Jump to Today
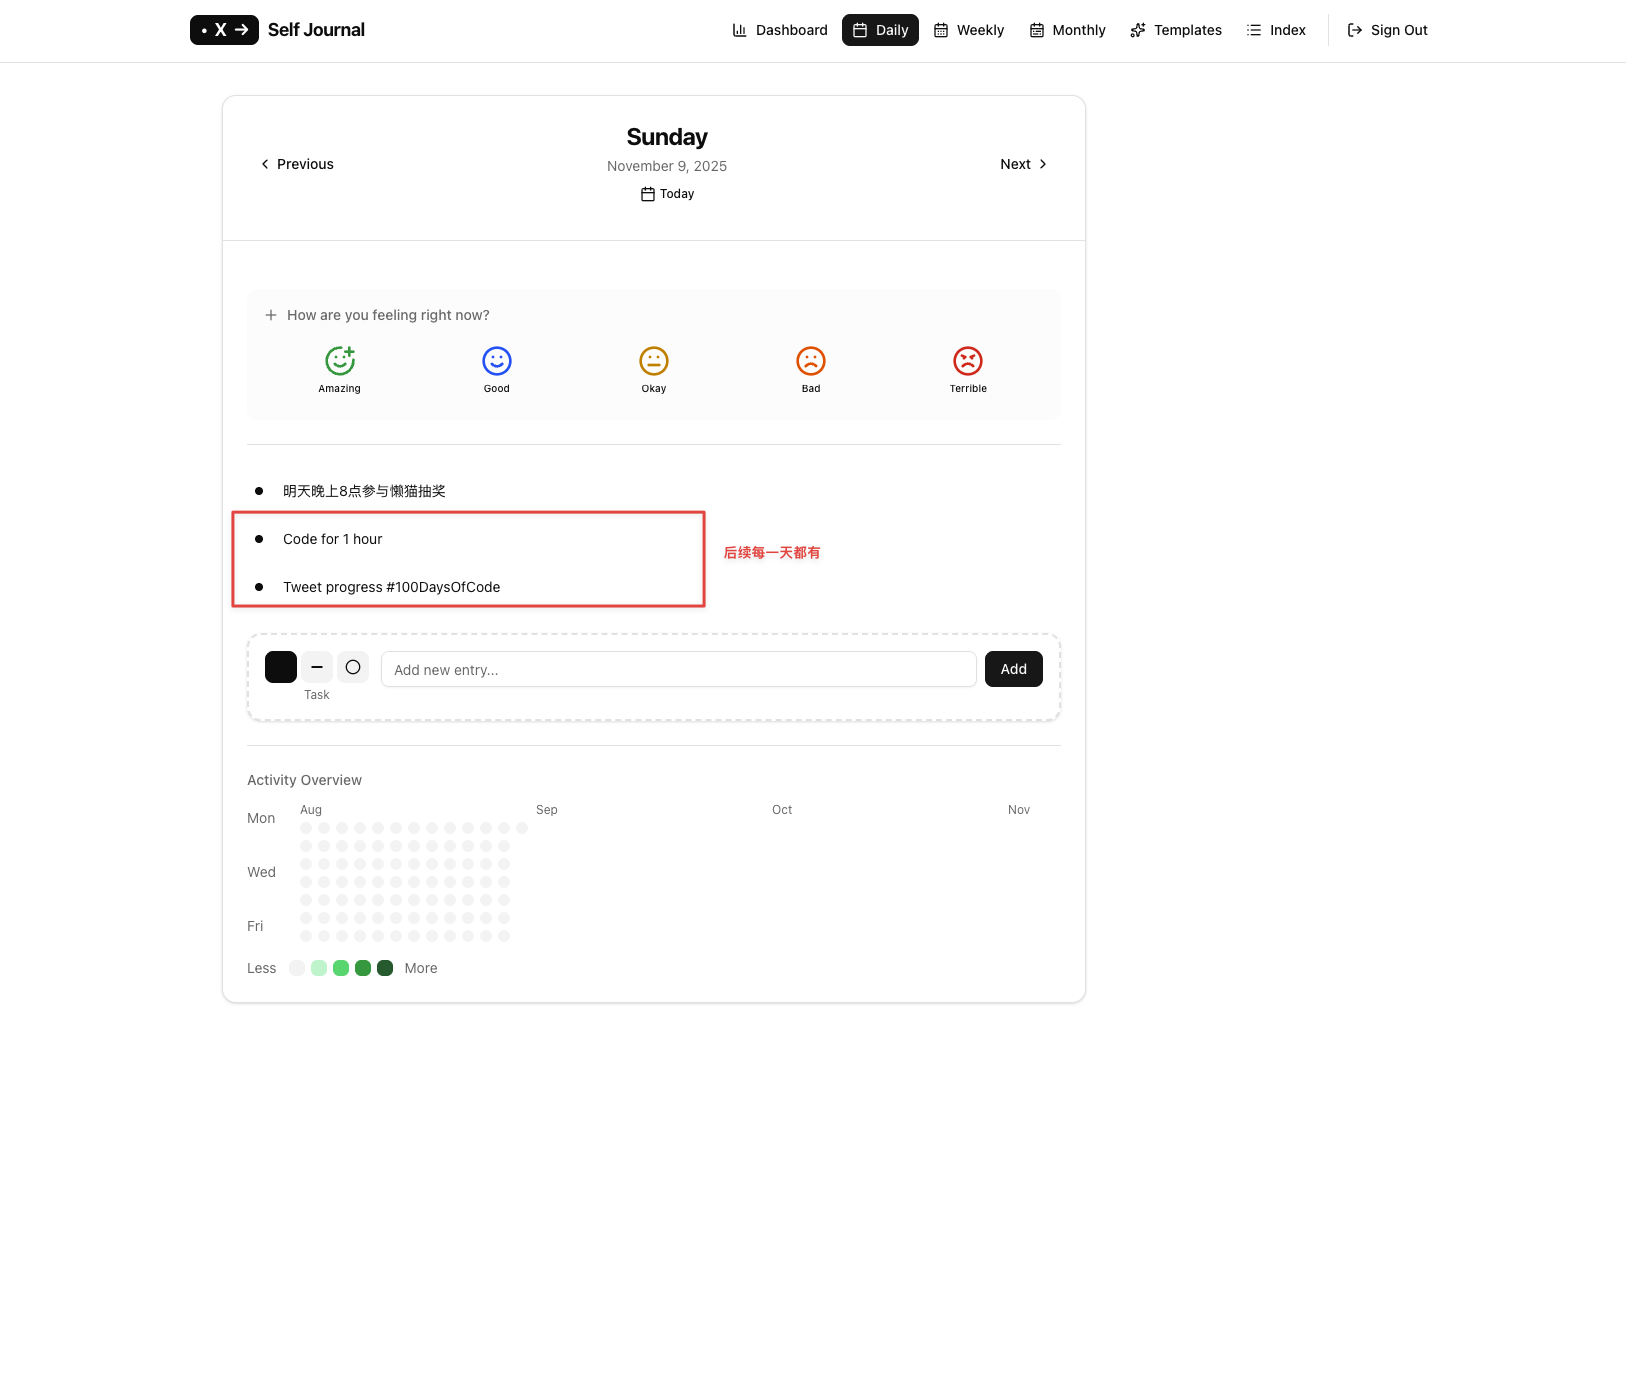Image resolution: width=1626 pixels, height=1376 pixels. (667, 194)
